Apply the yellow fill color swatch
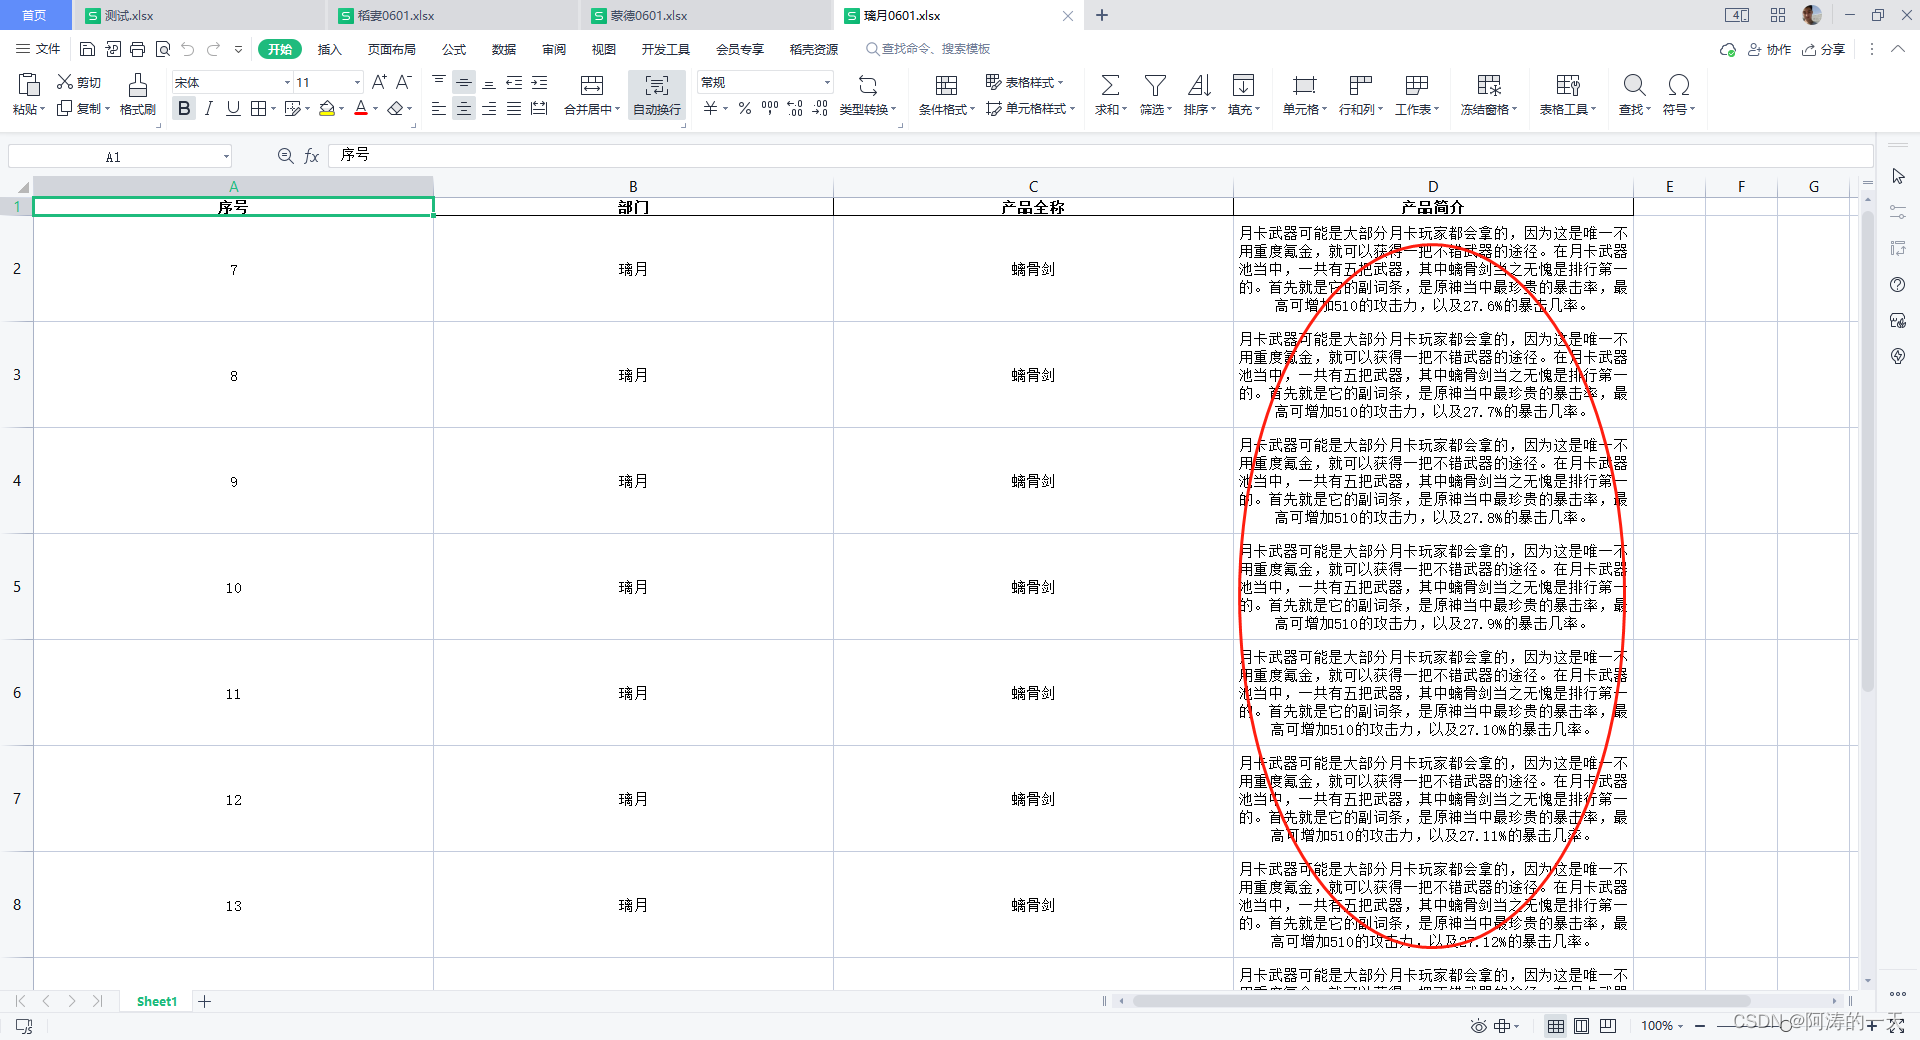The height and width of the screenshot is (1040, 1920). (326, 108)
